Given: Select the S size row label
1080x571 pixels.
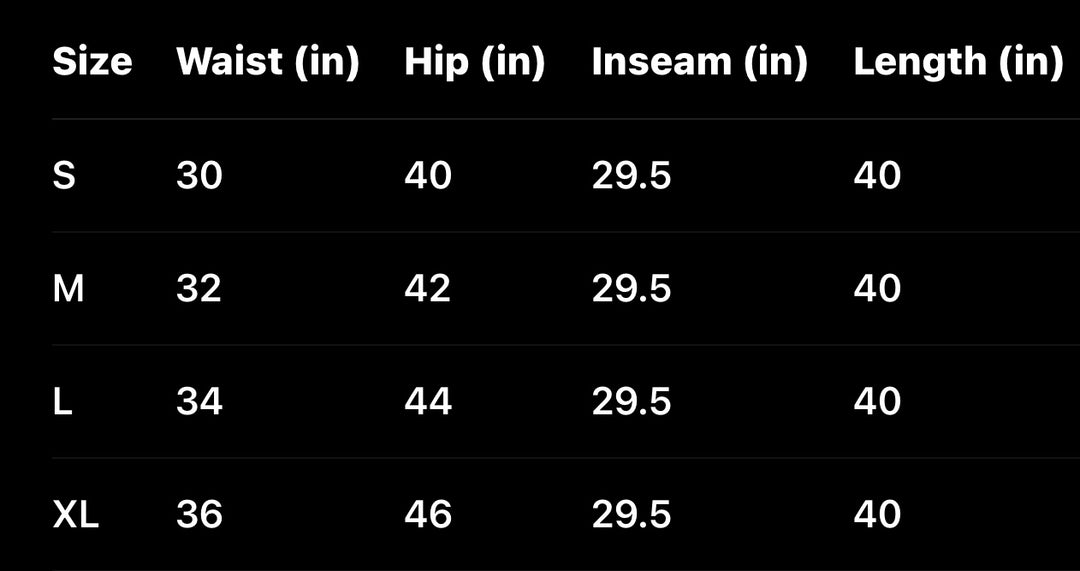Looking at the screenshot, I should (x=64, y=176).
